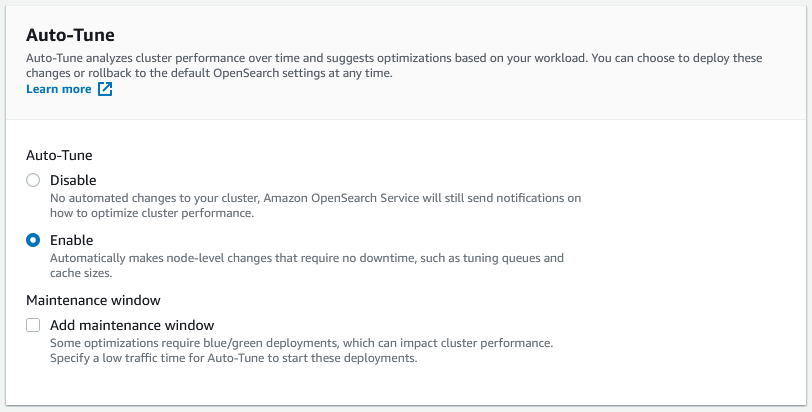812x412 pixels.
Task: Select the Enable radio button circle
Action: pos(33,240)
